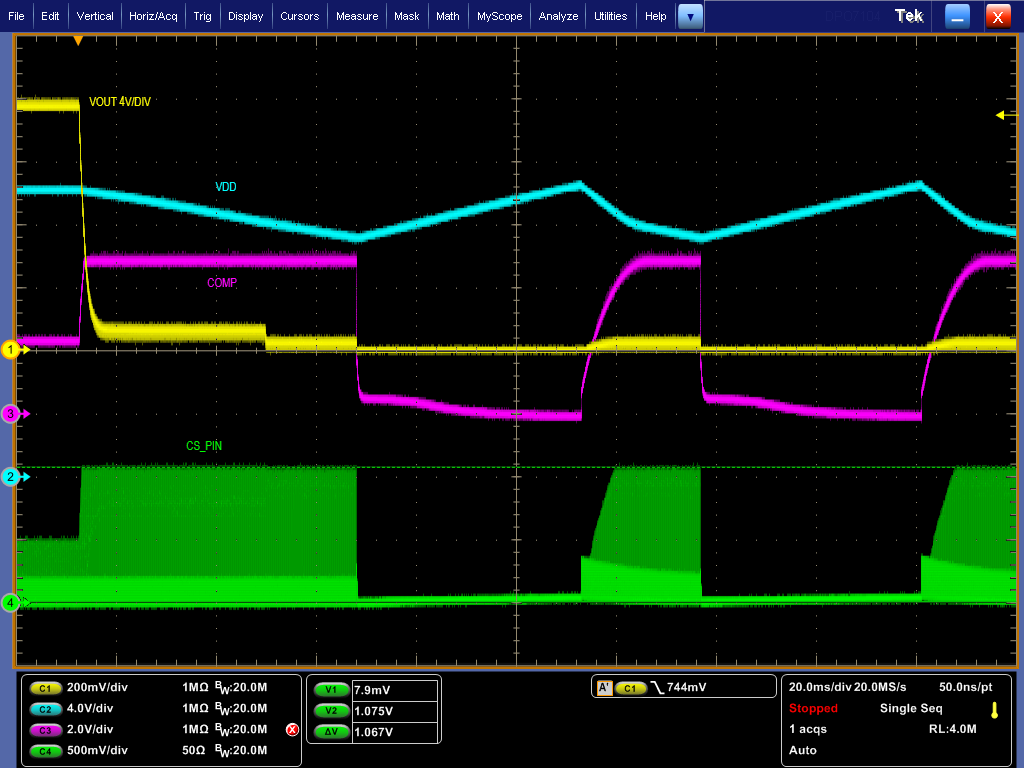Open the Measure menu

coord(356,16)
